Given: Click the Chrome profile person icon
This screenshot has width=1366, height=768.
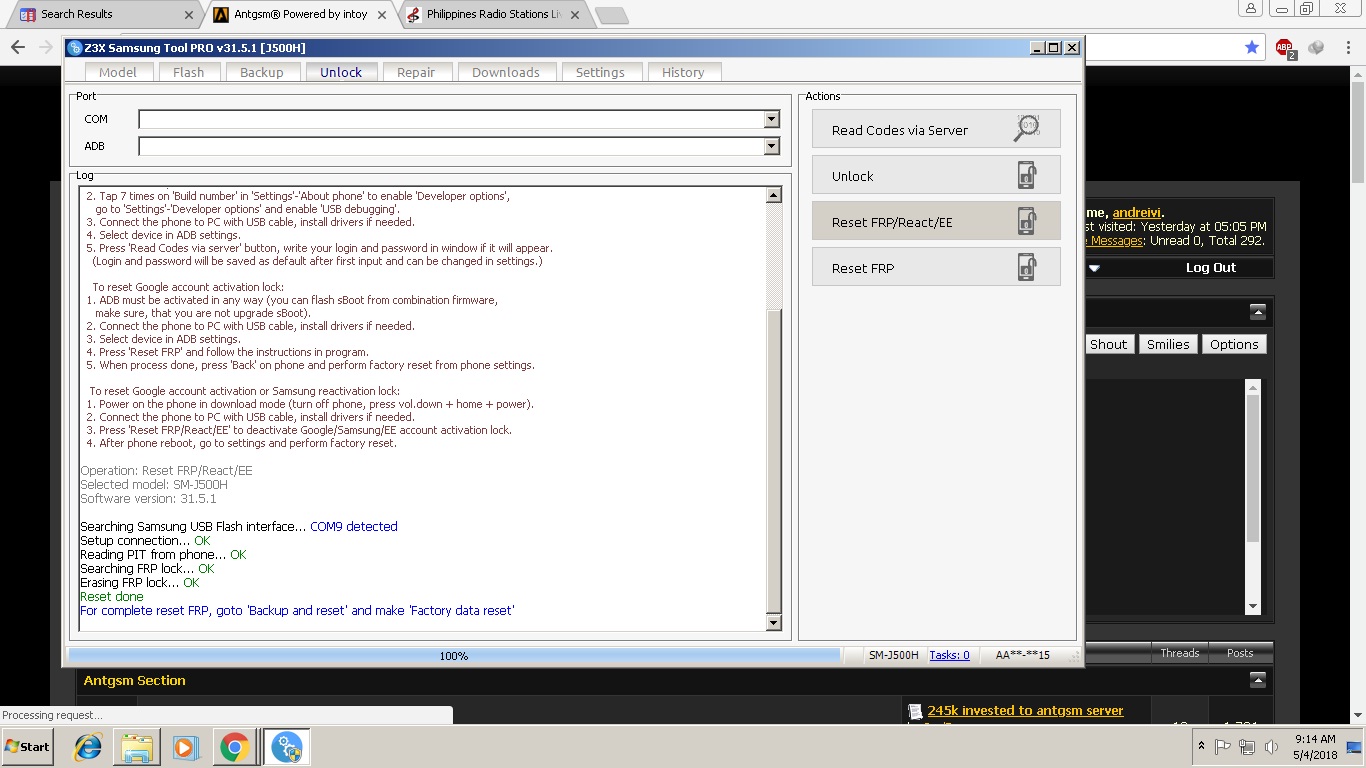Looking at the screenshot, I should click(x=1251, y=9).
